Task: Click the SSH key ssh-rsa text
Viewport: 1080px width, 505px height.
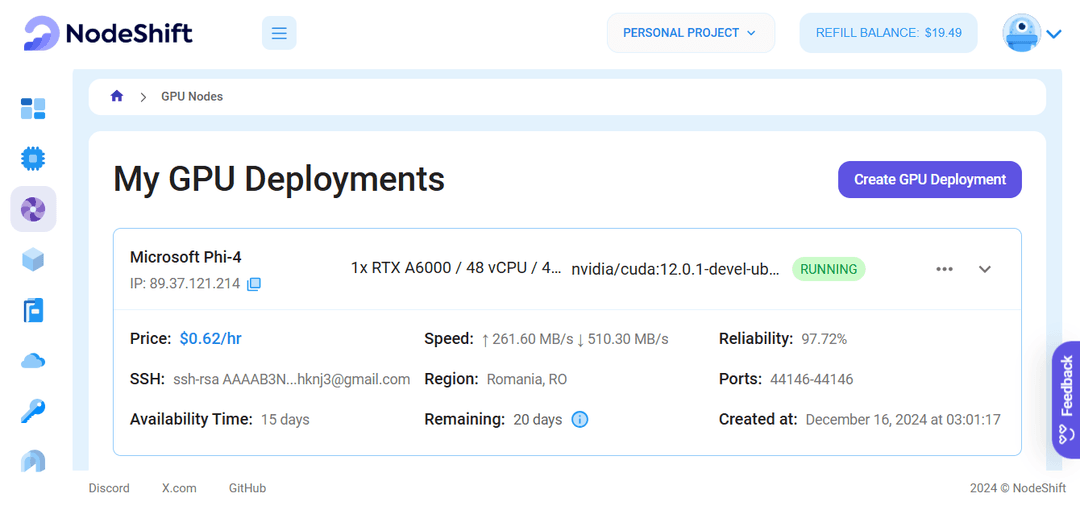Action: 291,380
